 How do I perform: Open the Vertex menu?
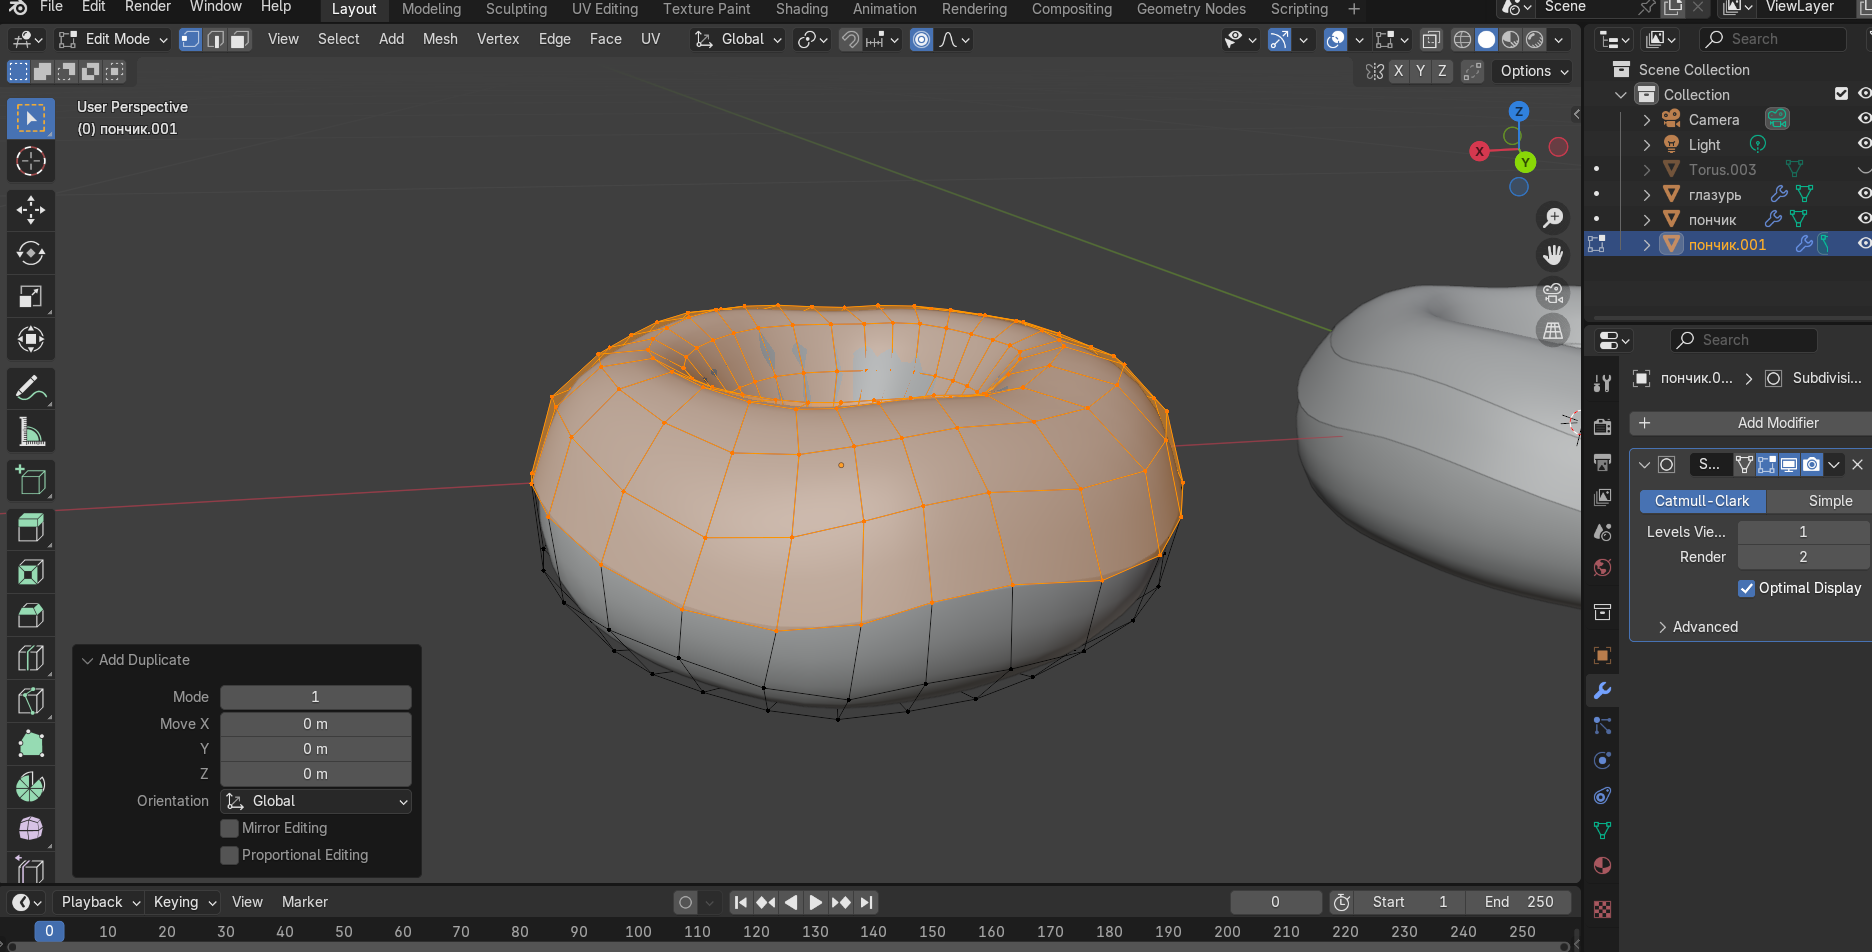(x=498, y=39)
